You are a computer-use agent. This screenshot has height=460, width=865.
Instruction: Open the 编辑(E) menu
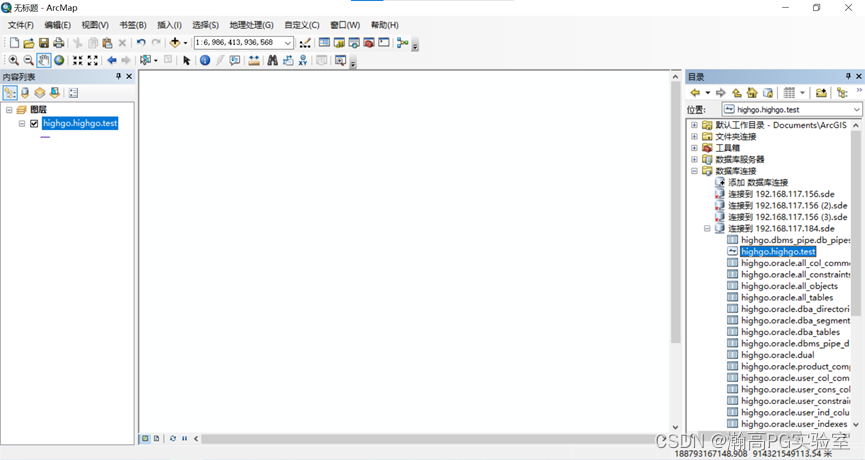pyautogui.click(x=57, y=25)
